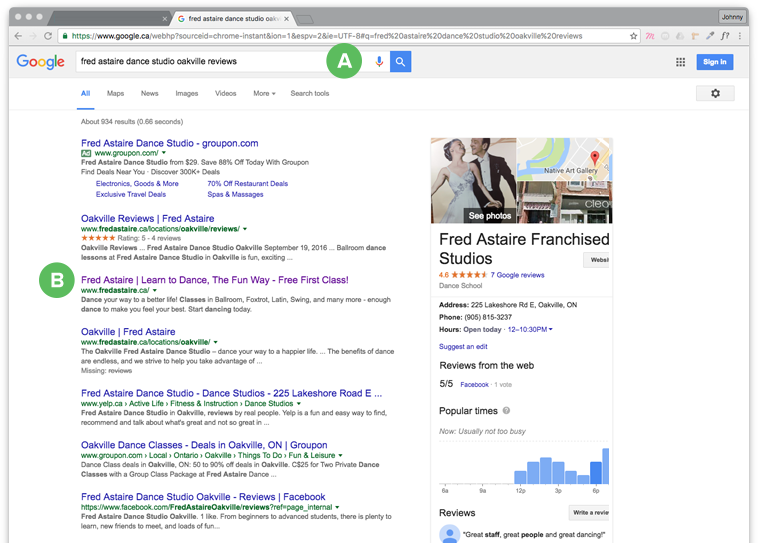
Task: Close the first blank browser tab
Action: tap(164, 19)
